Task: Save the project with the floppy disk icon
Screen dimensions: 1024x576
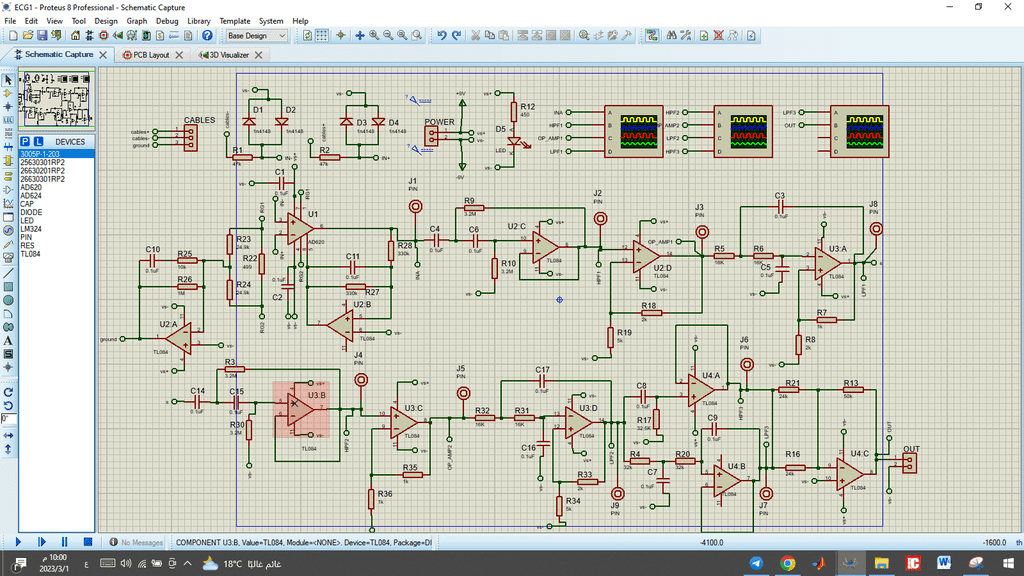Action: (x=42, y=36)
